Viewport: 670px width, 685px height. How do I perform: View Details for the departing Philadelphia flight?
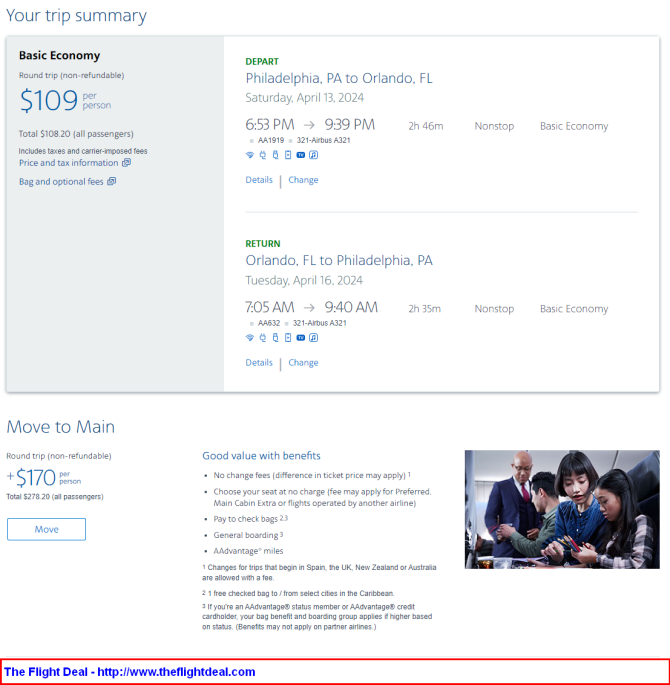pos(259,180)
